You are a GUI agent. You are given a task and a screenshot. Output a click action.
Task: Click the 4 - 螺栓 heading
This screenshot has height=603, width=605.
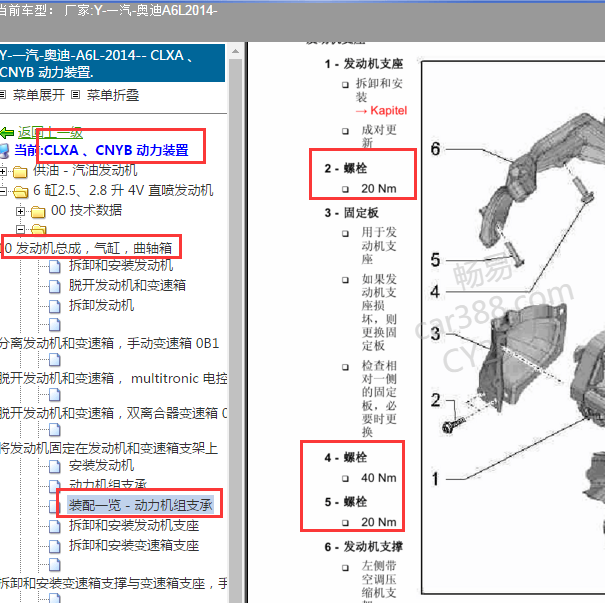[x=346, y=458]
